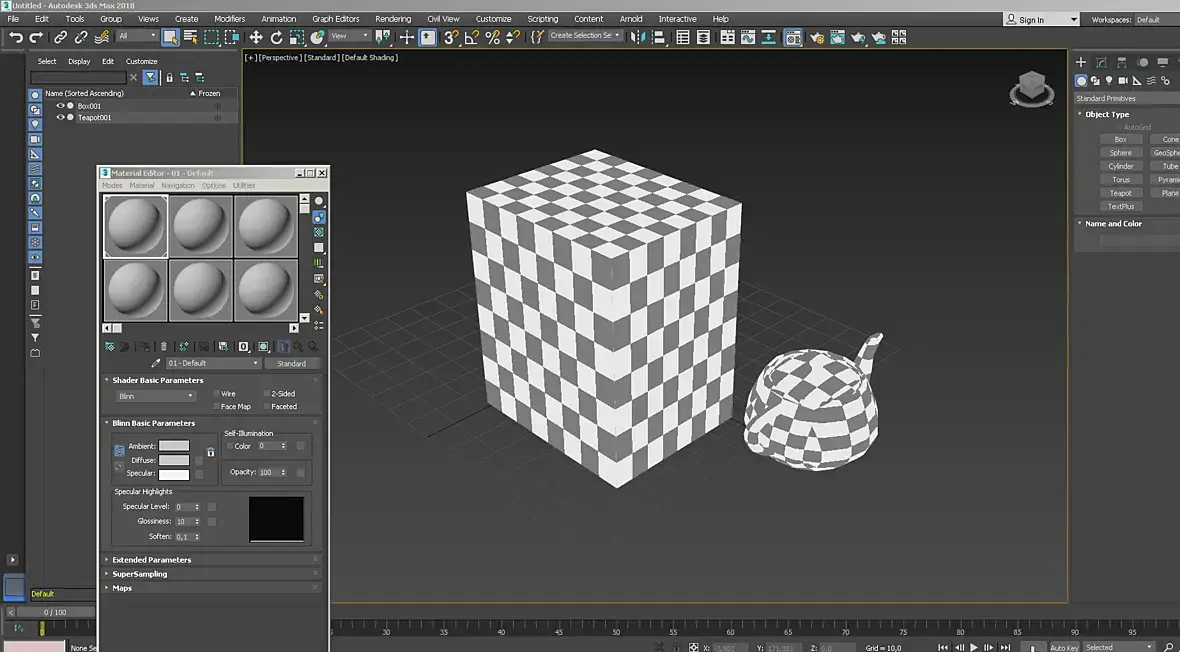Click the Undo arrow in the main toolbar

point(15,37)
